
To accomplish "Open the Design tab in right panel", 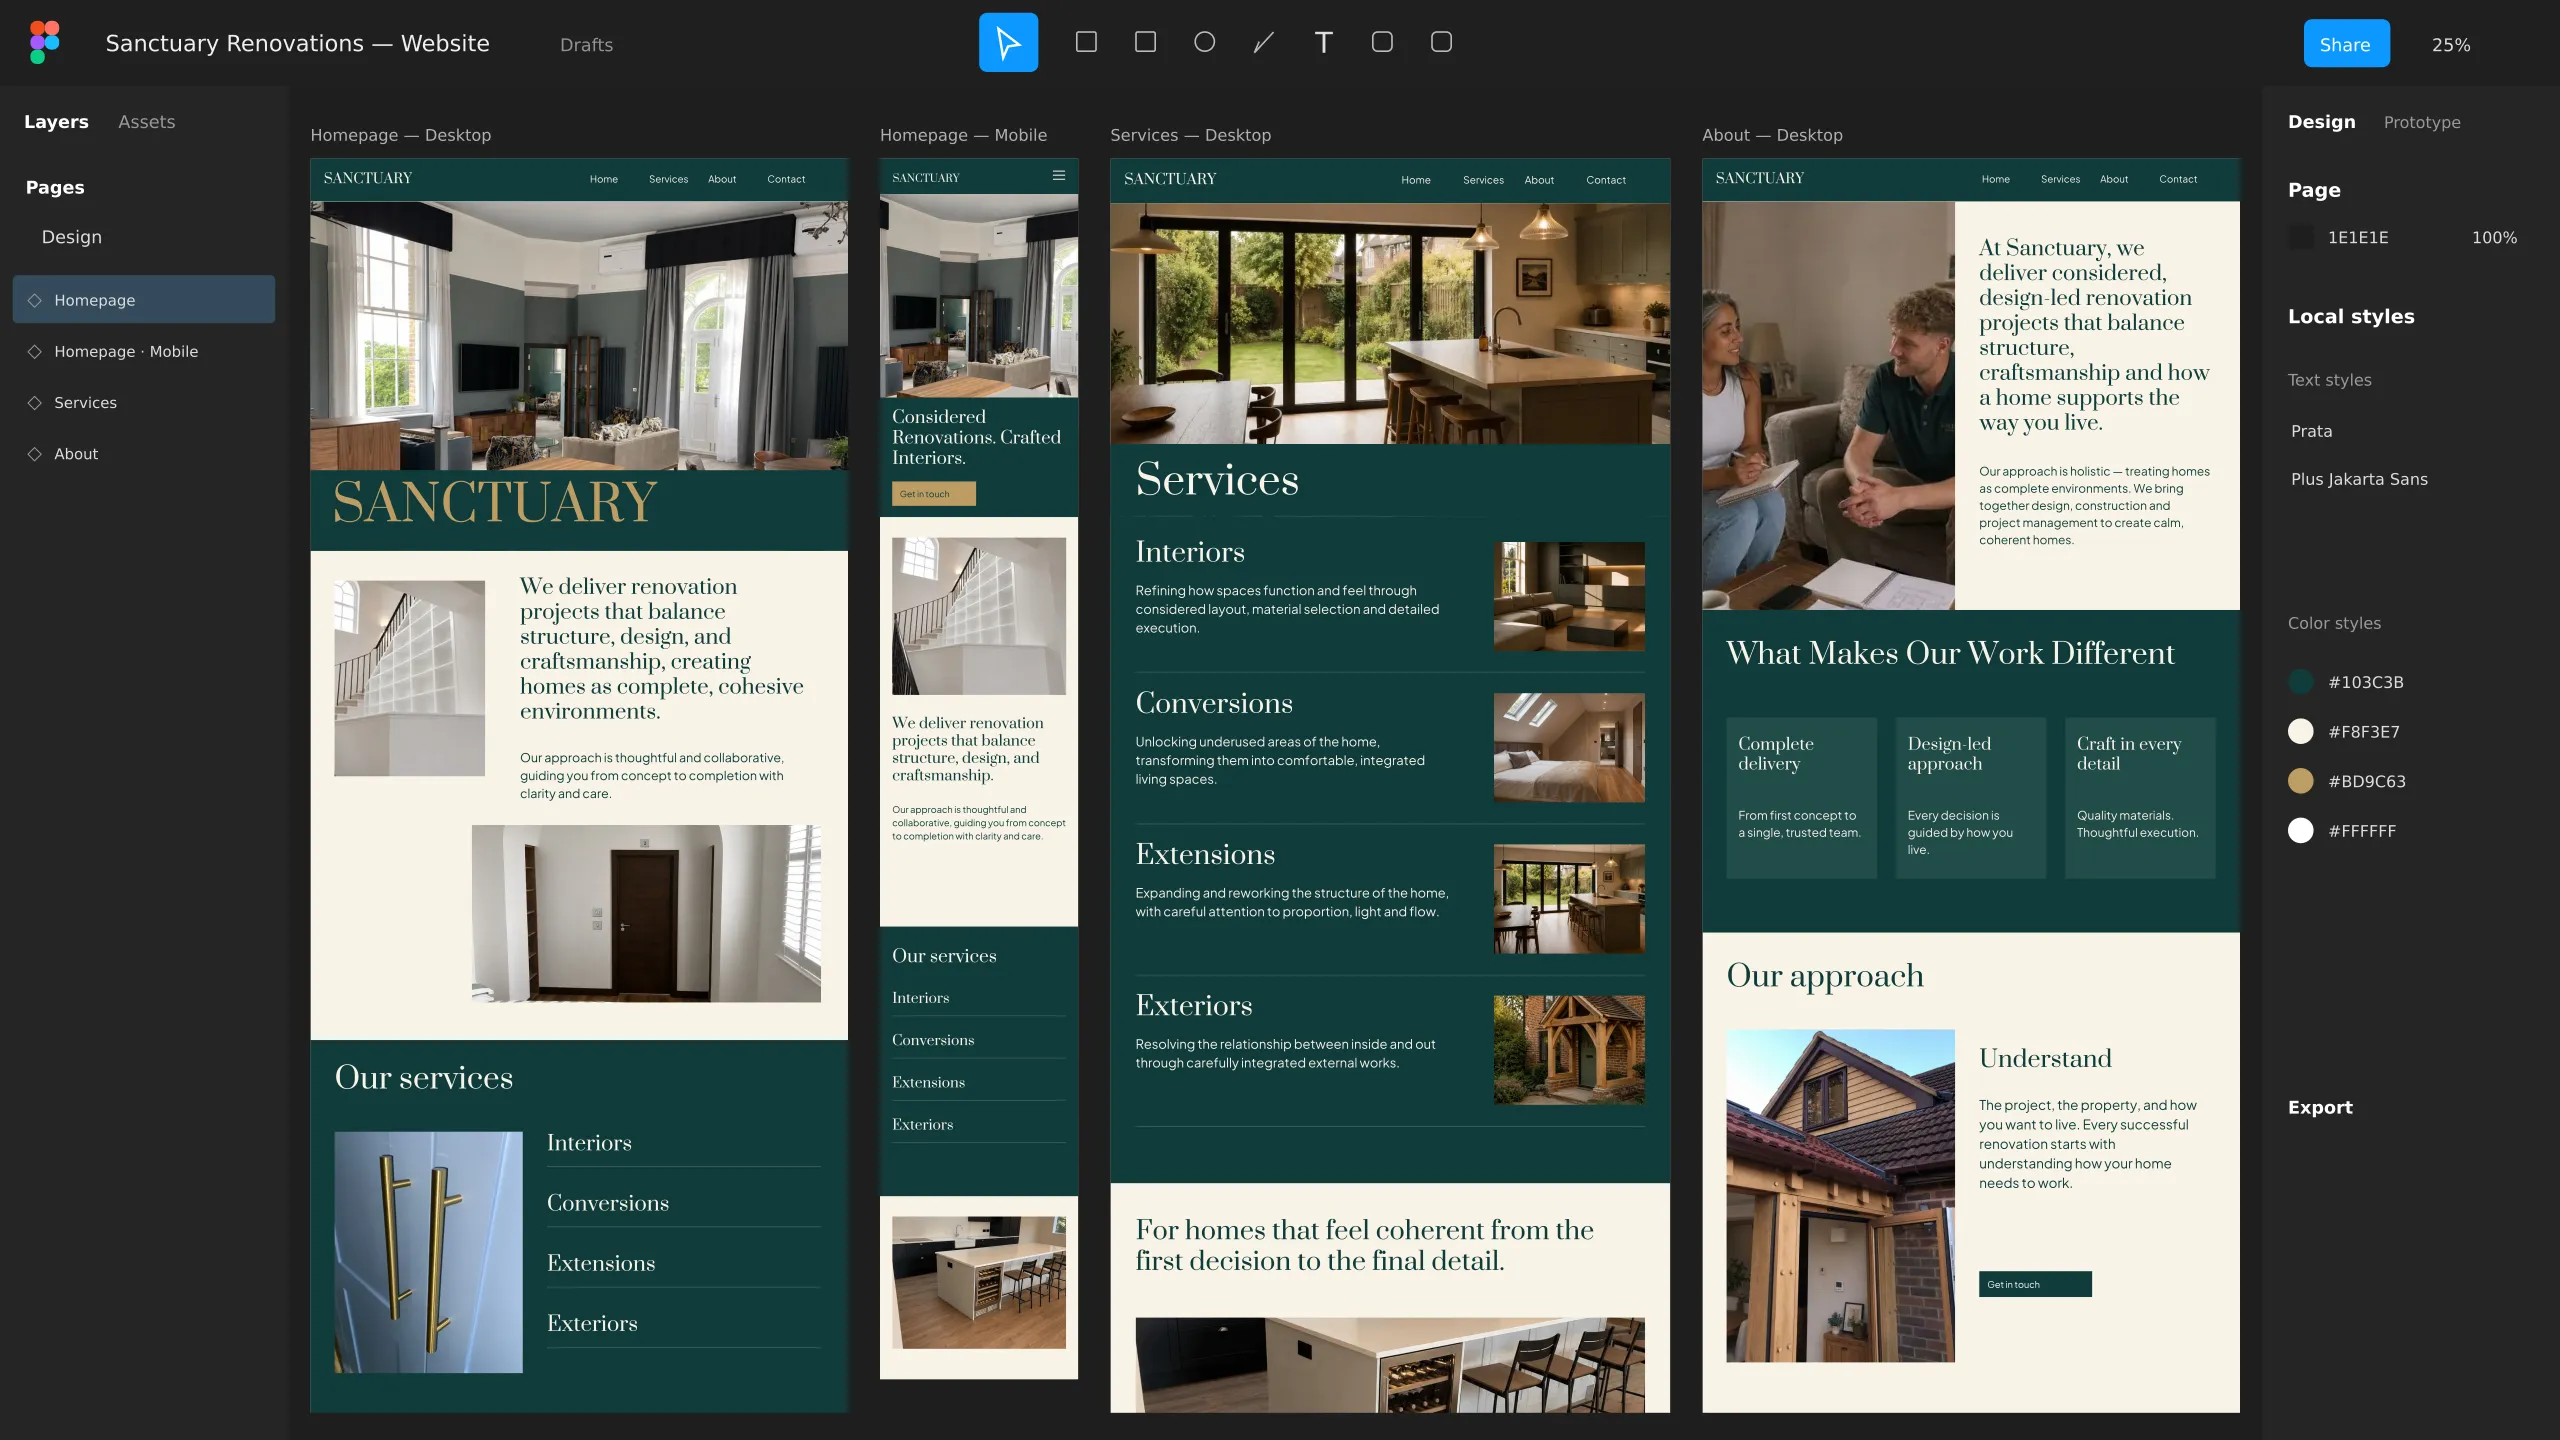I will pyautogui.click(x=2321, y=121).
